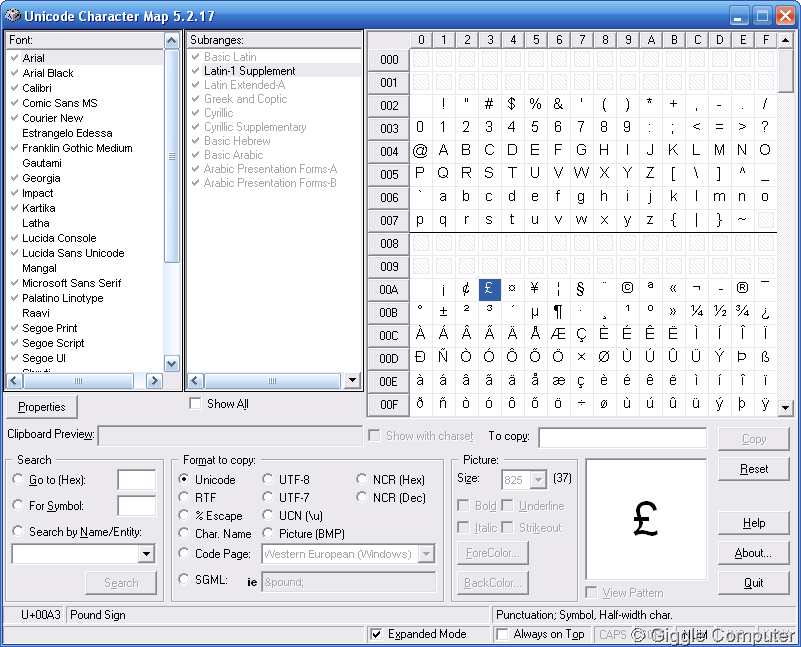Screen dimensions: 801x647
Task: Select the Basic Hebrew subrange
Action: point(237,140)
